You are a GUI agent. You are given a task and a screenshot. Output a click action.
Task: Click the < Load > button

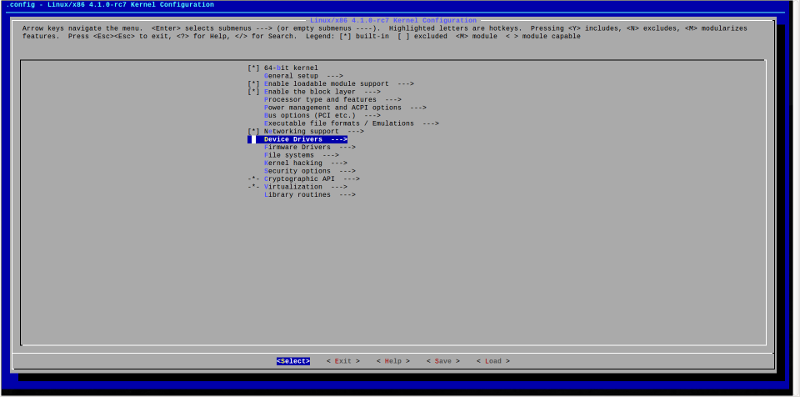(493, 361)
